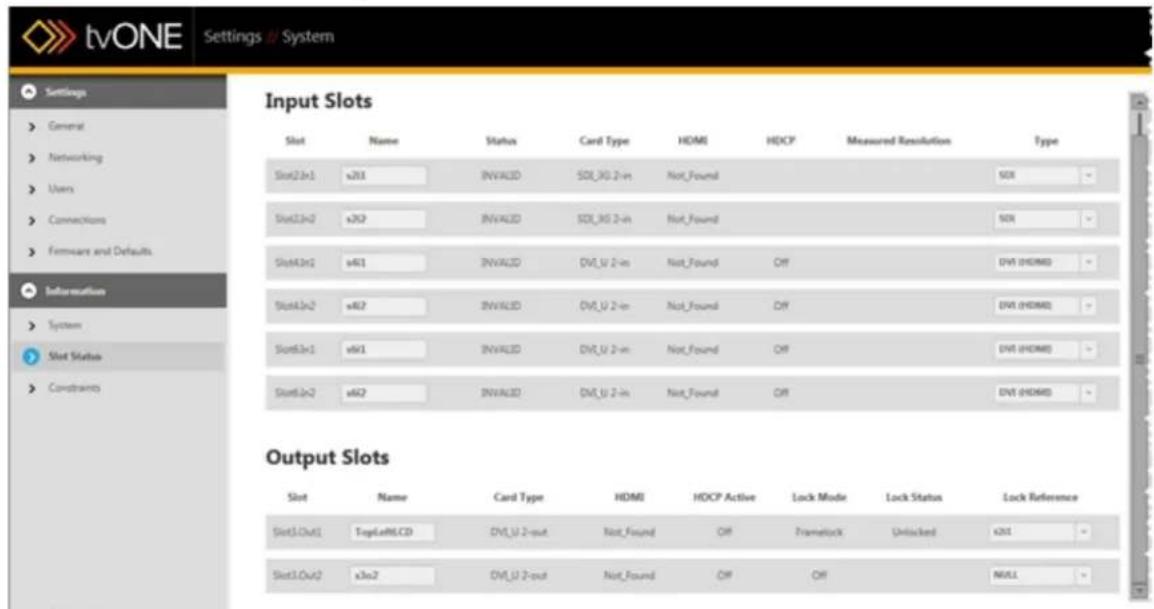Screen dimensions: 1154x609
Task: Select Slot Status in the sidebar
Action: [x=75, y=356]
